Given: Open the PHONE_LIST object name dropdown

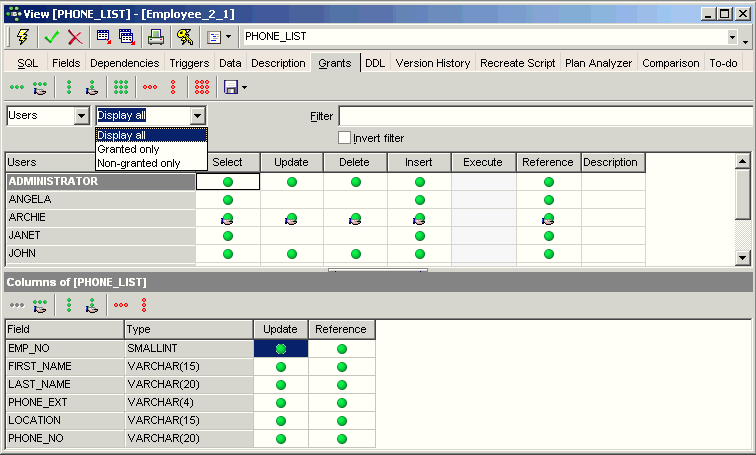Looking at the screenshot, I should pos(732,37).
